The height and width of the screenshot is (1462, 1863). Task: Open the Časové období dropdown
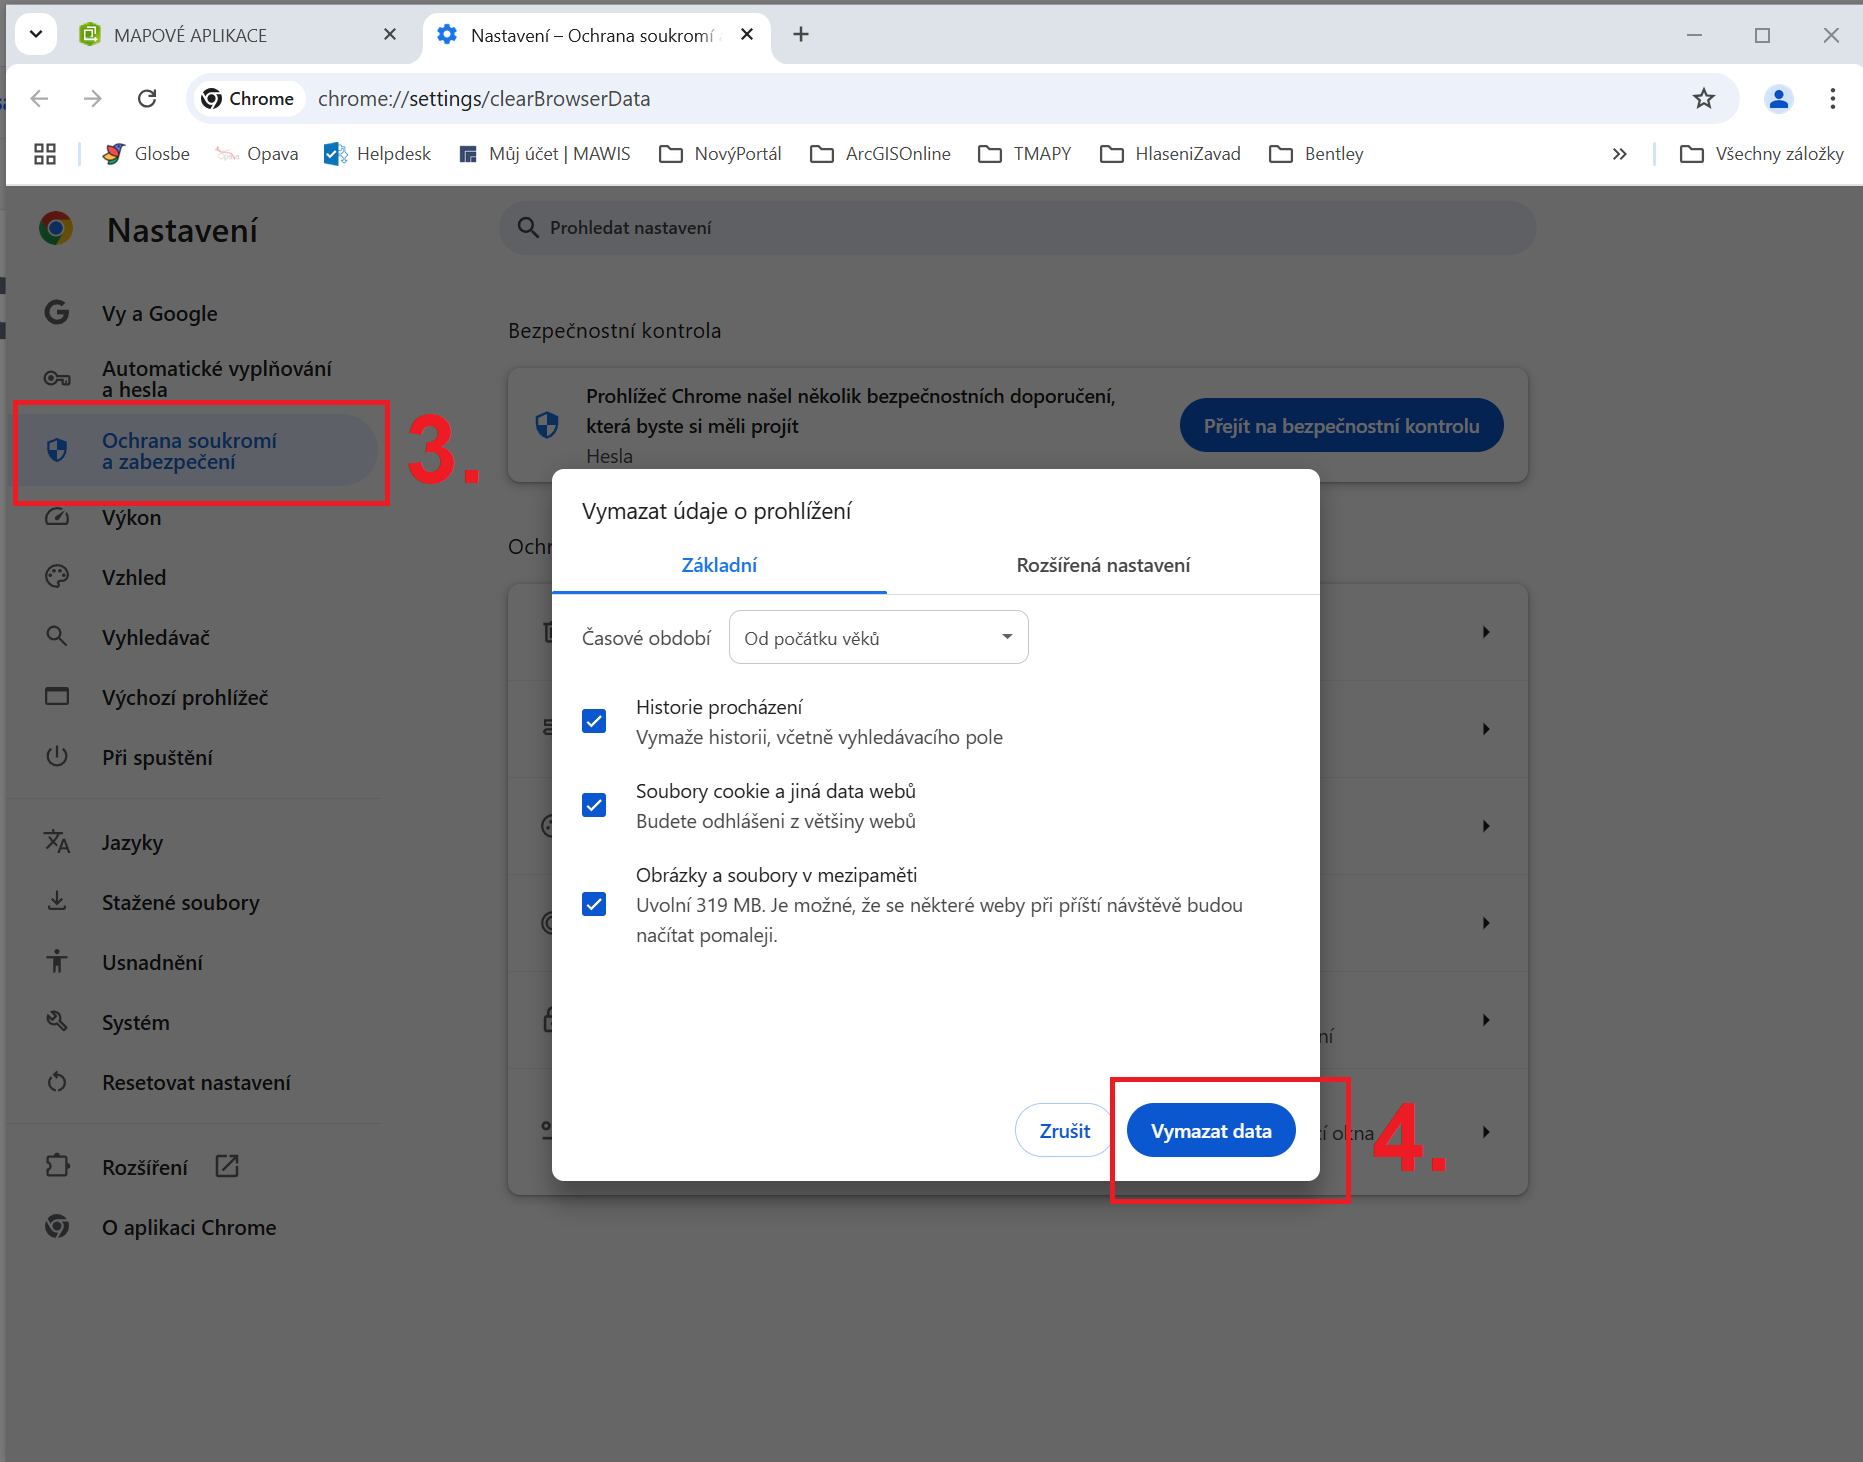pos(878,636)
